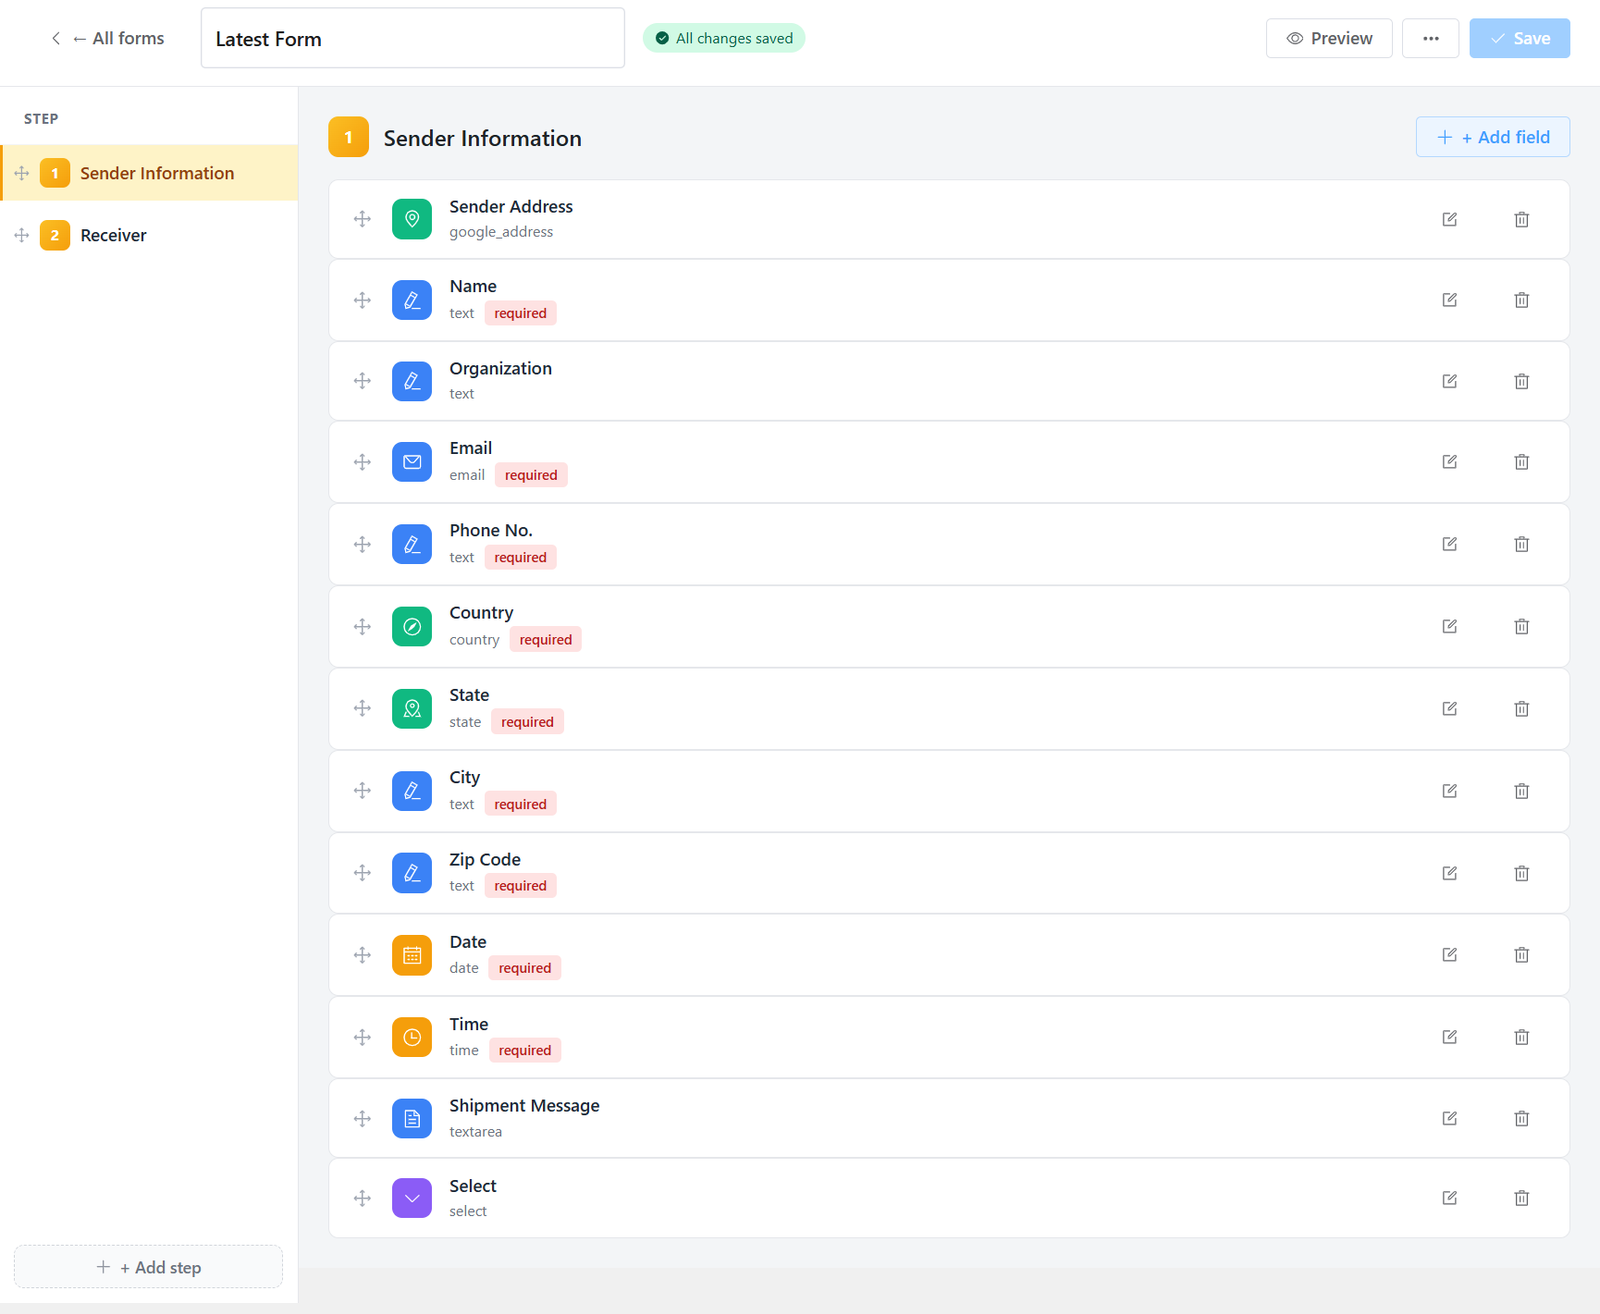Click the Sender Information heading

pos(482,138)
